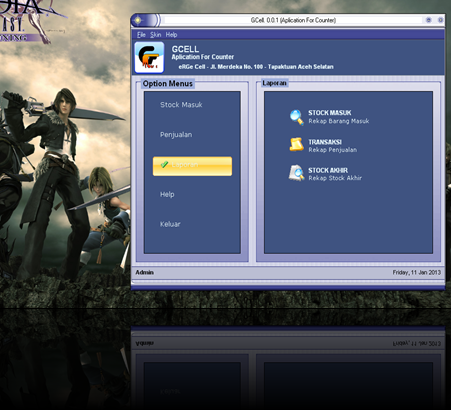Click the highlighted Laporan button
The width and height of the screenshot is (451, 410).
(x=192, y=166)
